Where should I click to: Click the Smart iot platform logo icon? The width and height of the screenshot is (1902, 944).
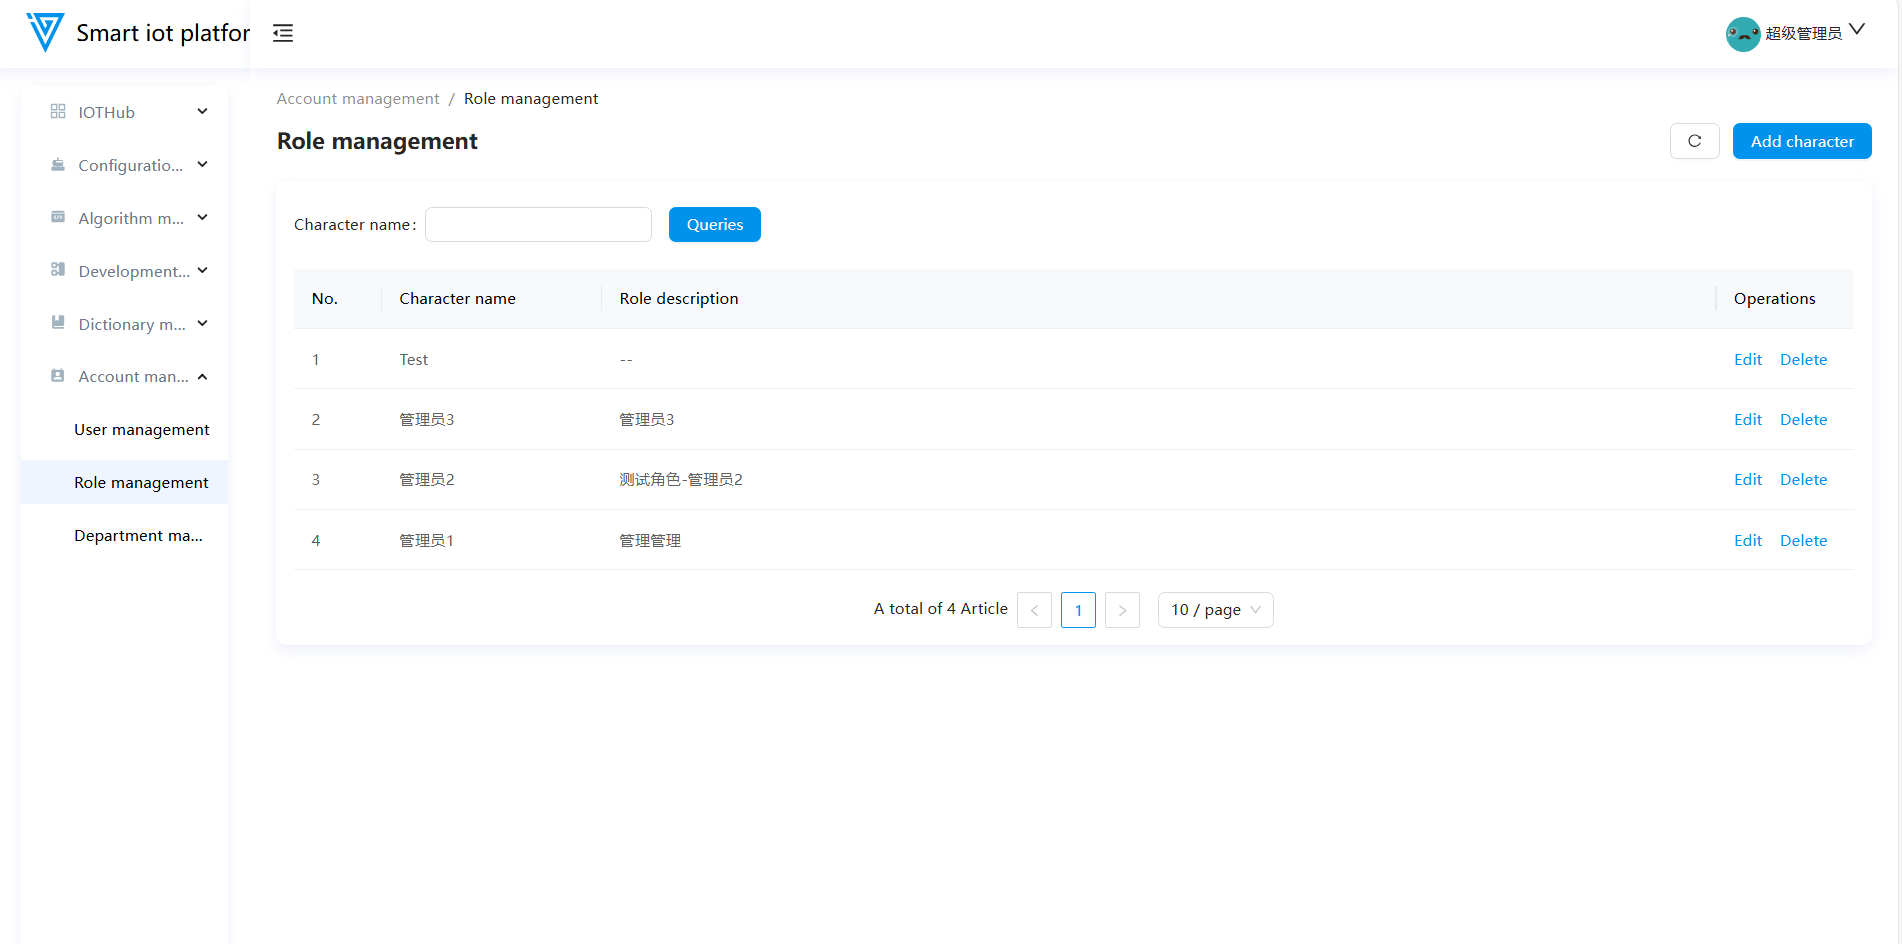coord(45,32)
